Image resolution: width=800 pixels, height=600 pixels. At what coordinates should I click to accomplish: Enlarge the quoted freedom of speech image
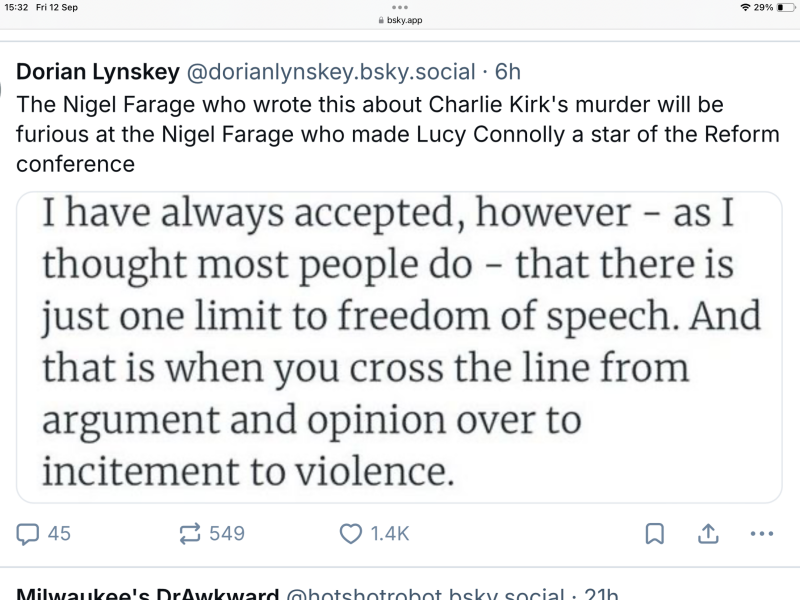pyautogui.click(x=400, y=346)
